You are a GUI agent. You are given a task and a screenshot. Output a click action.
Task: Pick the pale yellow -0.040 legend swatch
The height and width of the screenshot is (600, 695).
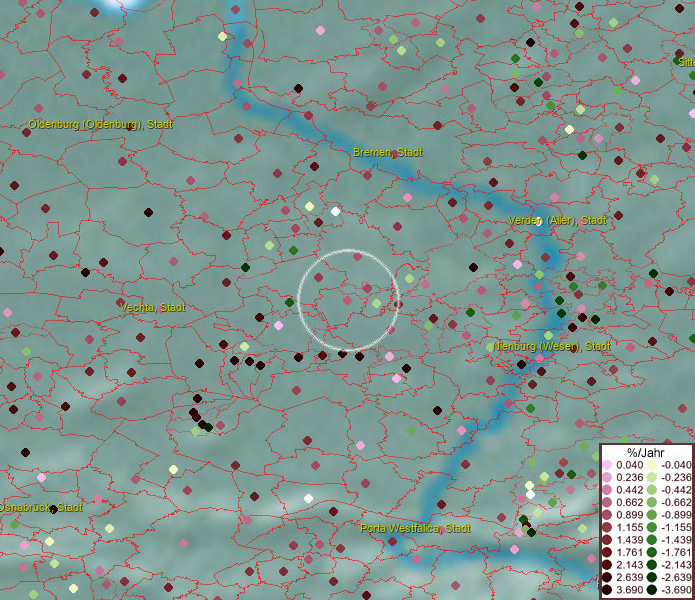click(x=652, y=465)
